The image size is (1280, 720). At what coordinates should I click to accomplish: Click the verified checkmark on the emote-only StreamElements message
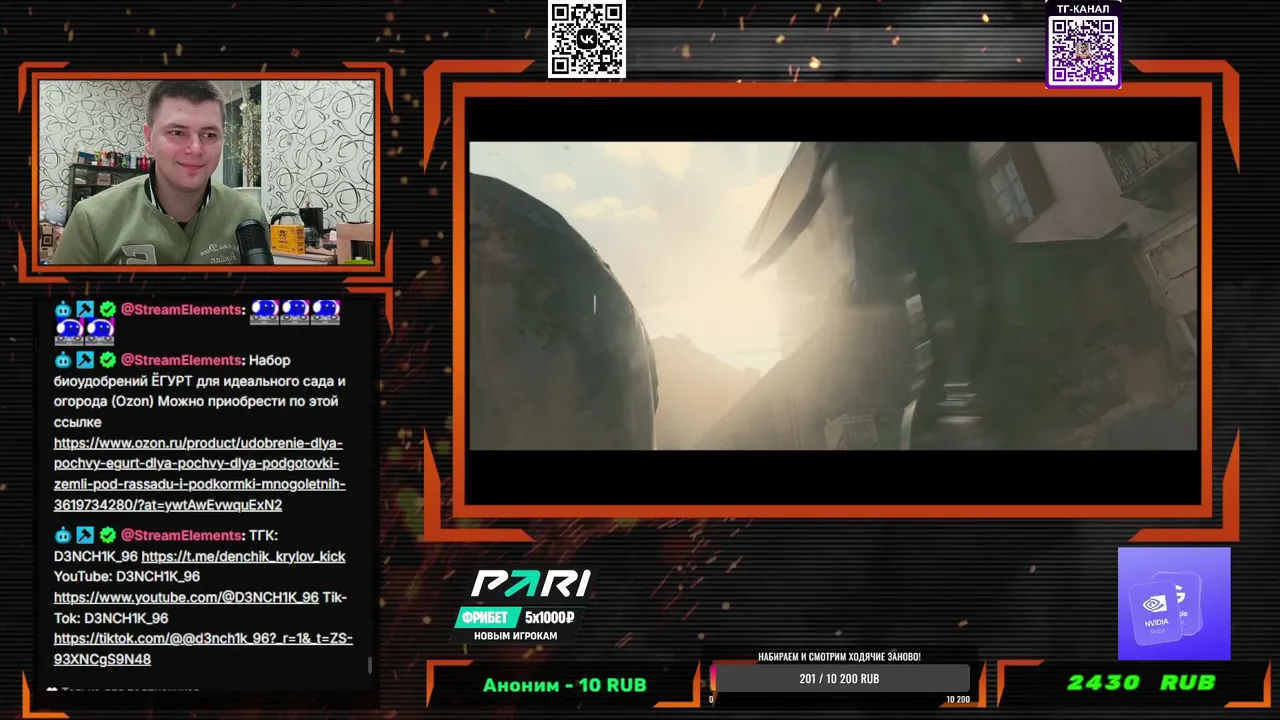pyautogui.click(x=107, y=310)
